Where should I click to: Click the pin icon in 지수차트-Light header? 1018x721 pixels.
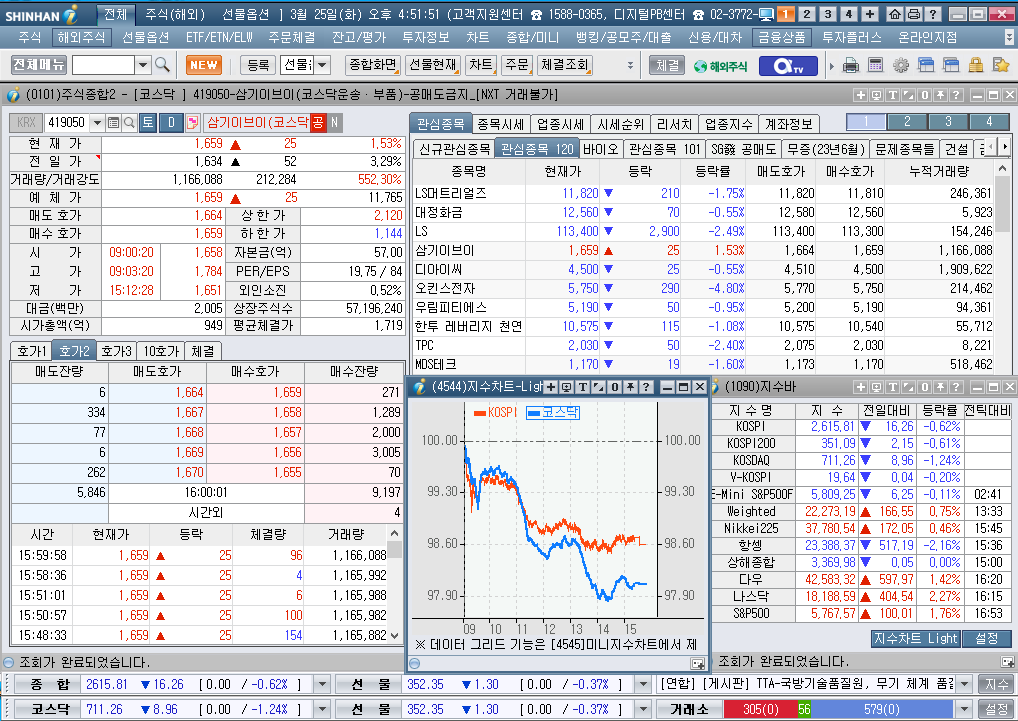tap(630, 387)
